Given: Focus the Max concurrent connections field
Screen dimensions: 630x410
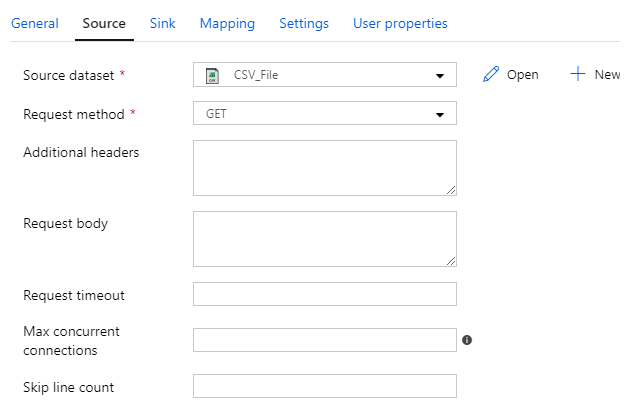Looking at the screenshot, I should 324,340.
